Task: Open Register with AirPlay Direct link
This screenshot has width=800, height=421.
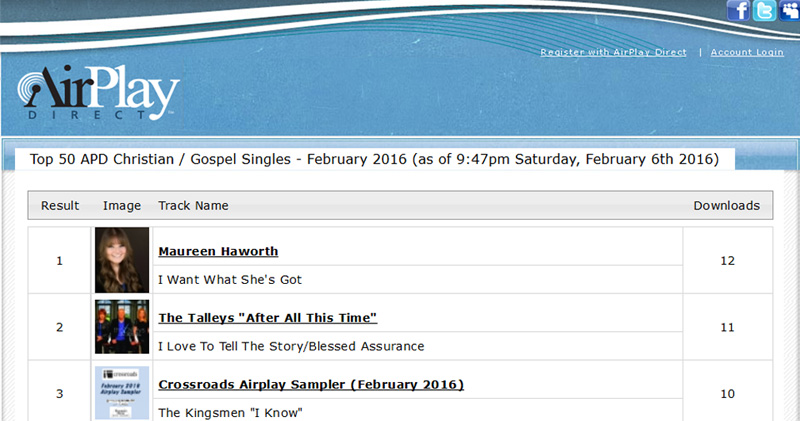Action: tap(613, 52)
